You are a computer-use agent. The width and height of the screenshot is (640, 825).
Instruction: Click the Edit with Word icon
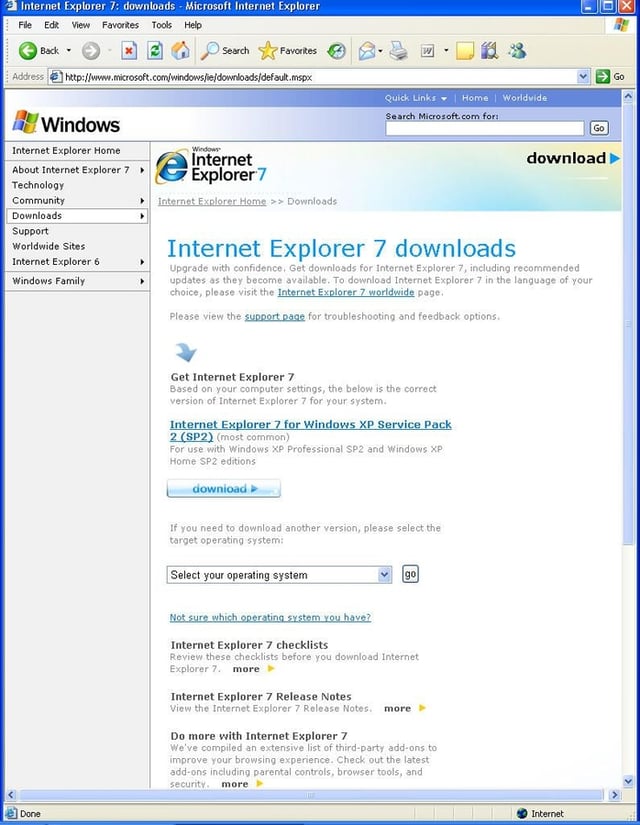[427, 51]
